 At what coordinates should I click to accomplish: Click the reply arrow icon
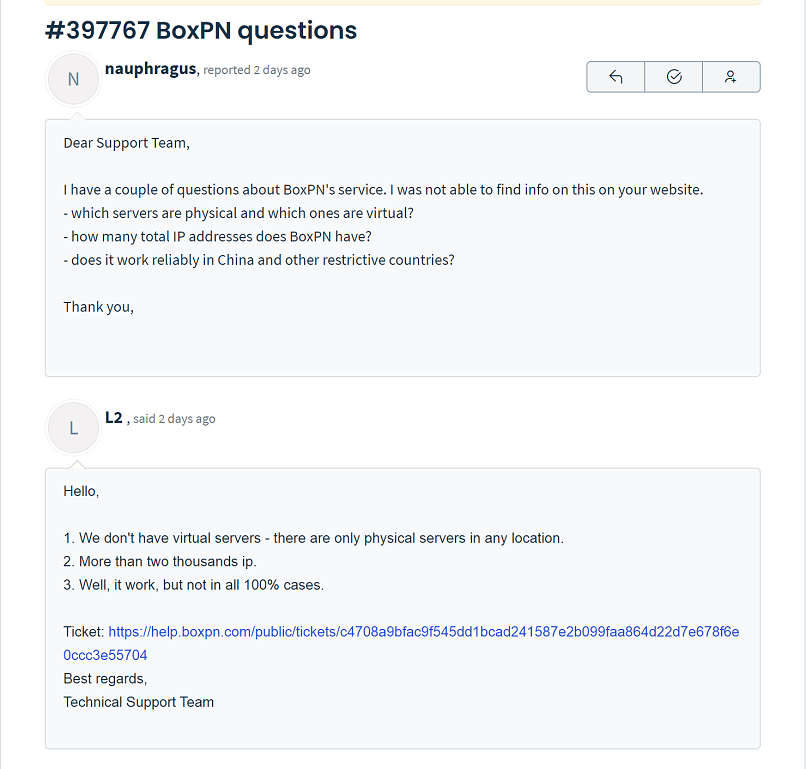pyautogui.click(x=615, y=77)
